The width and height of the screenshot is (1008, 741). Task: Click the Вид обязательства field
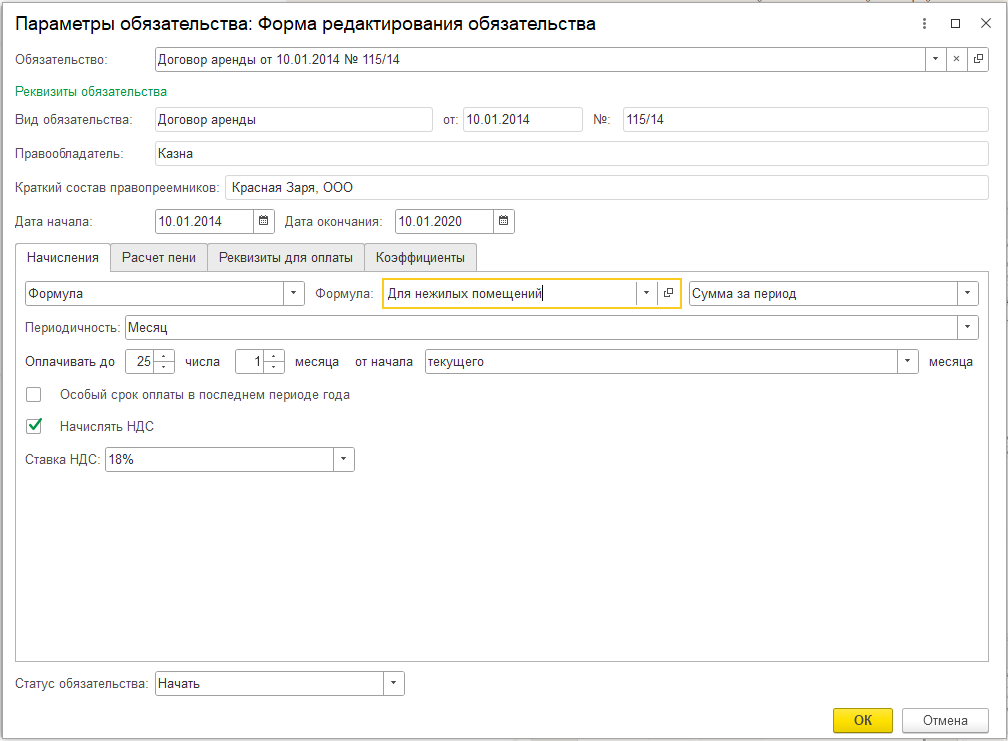click(294, 120)
